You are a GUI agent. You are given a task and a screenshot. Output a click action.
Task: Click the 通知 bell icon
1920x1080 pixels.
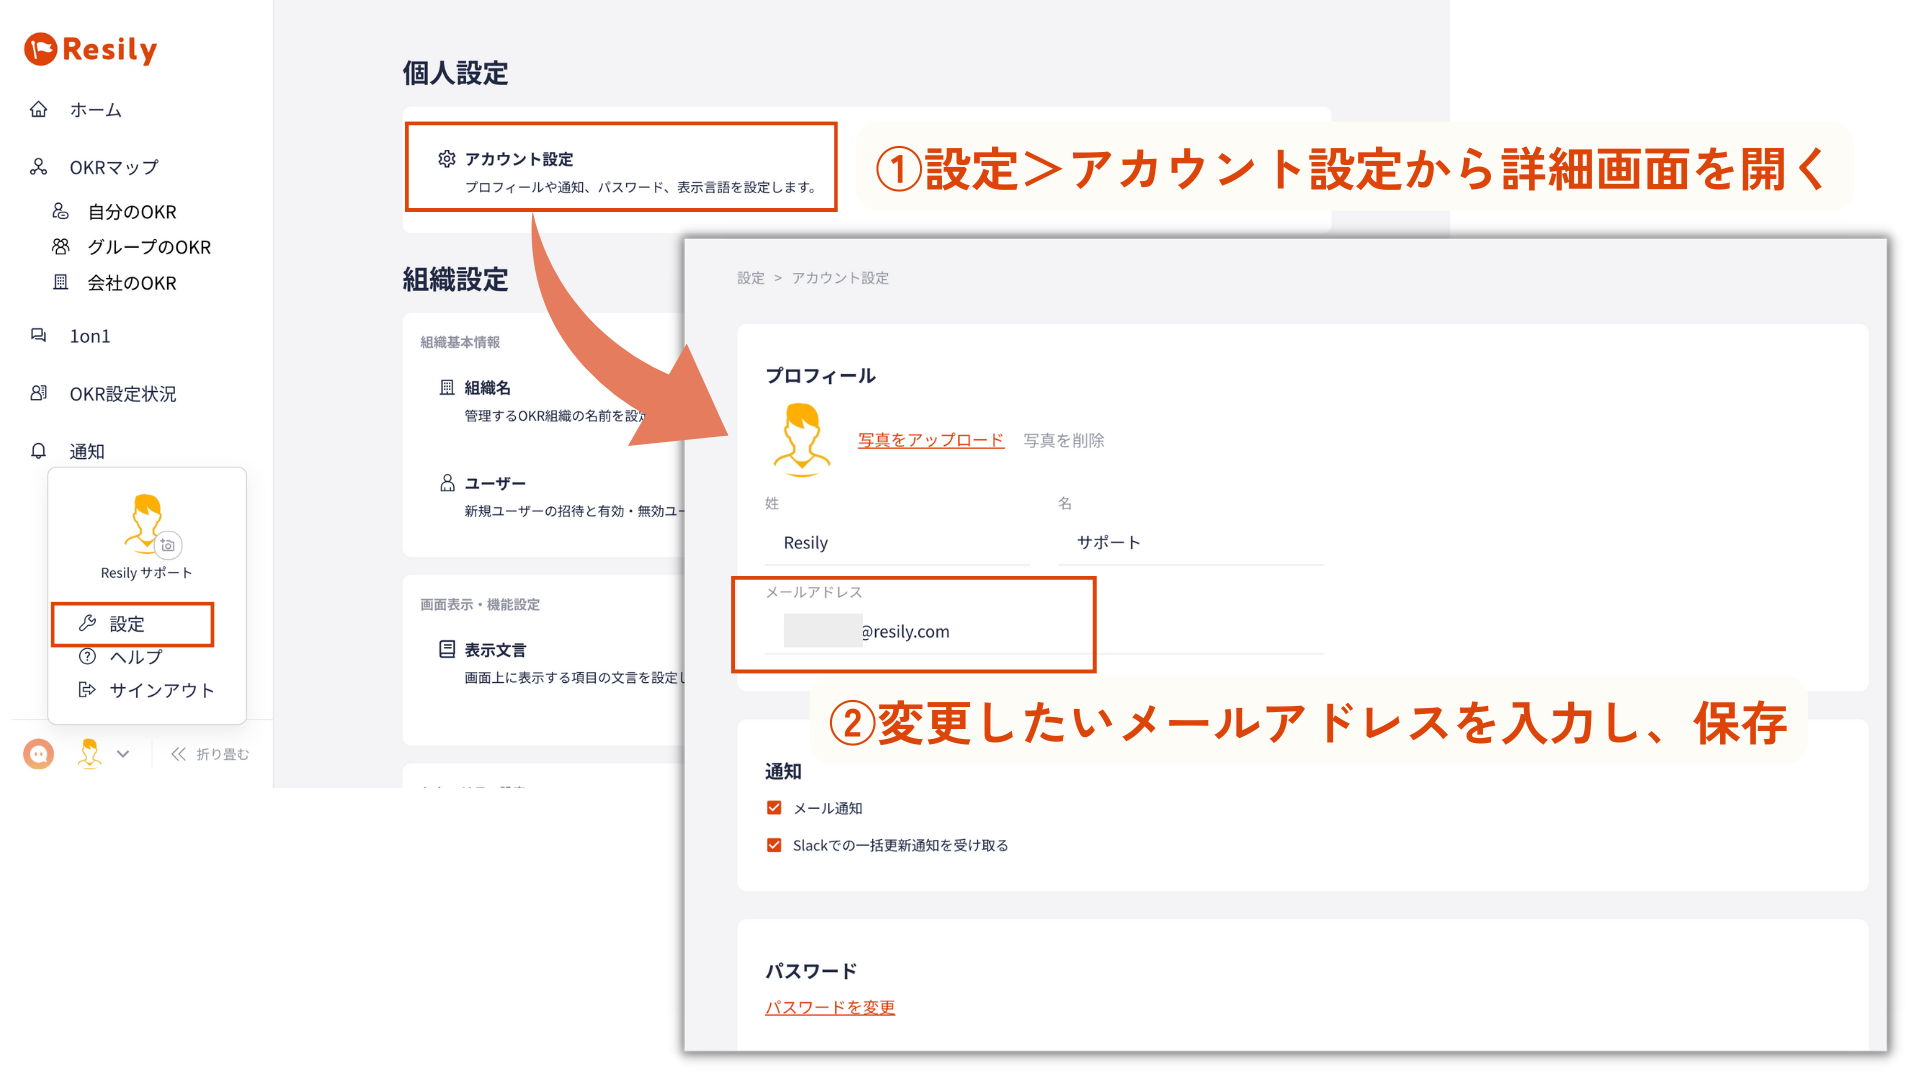click(x=38, y=451)
